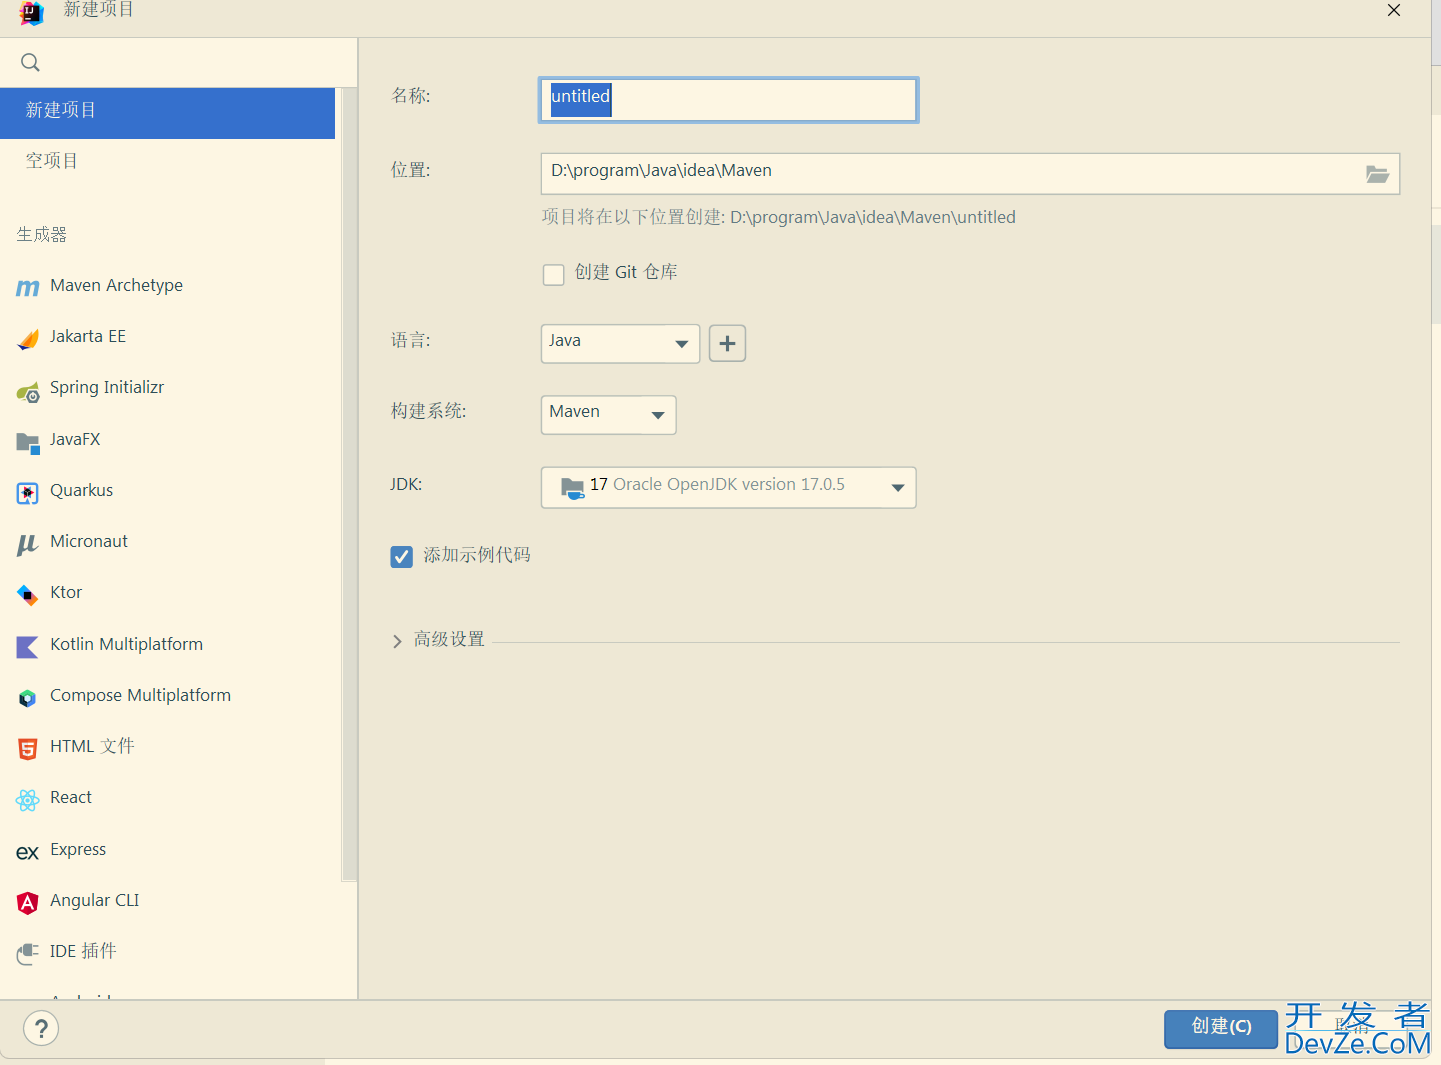Click the React atom icon
Image resolution: width=1441 pixels, height=1065 pixels.
point(27,800)
